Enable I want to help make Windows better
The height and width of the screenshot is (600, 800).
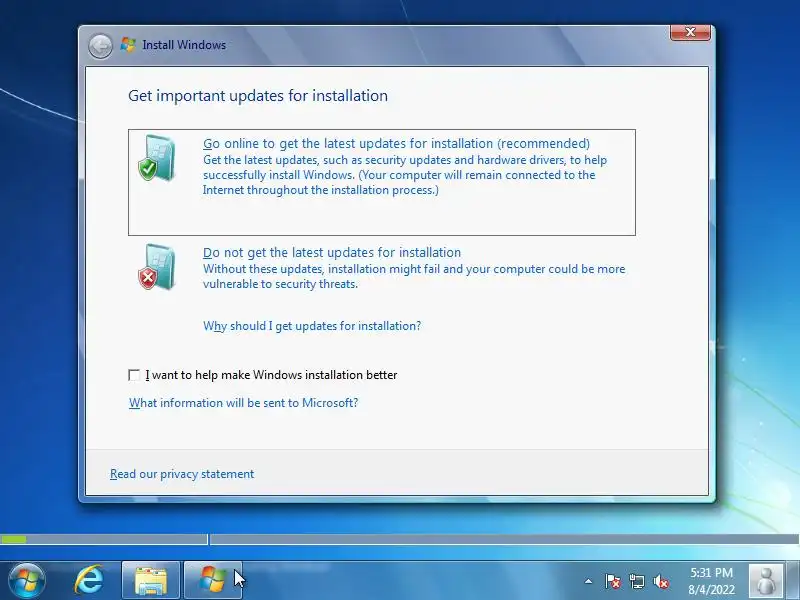click(134, 376)
